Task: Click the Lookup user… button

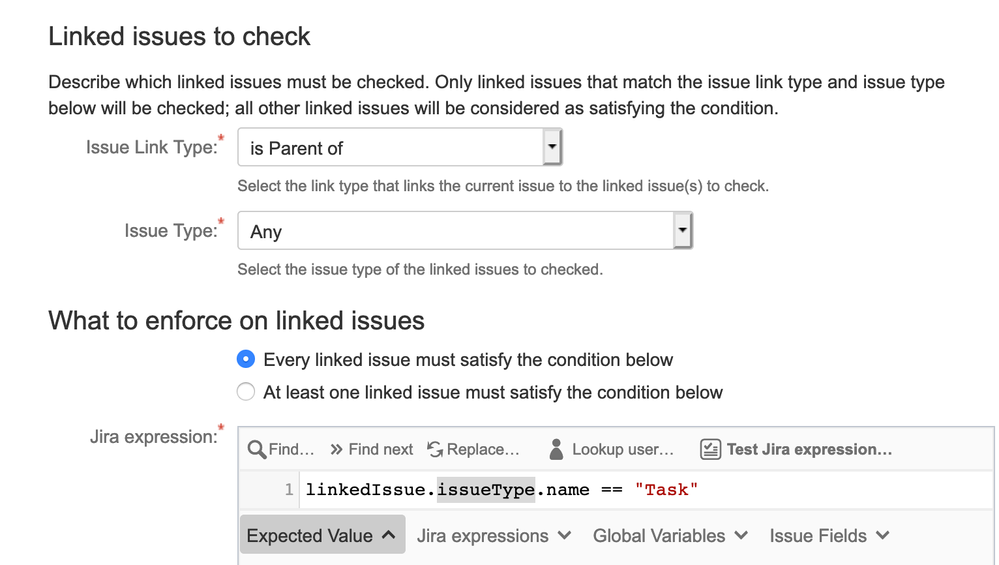Action: [x=611, y=449]
